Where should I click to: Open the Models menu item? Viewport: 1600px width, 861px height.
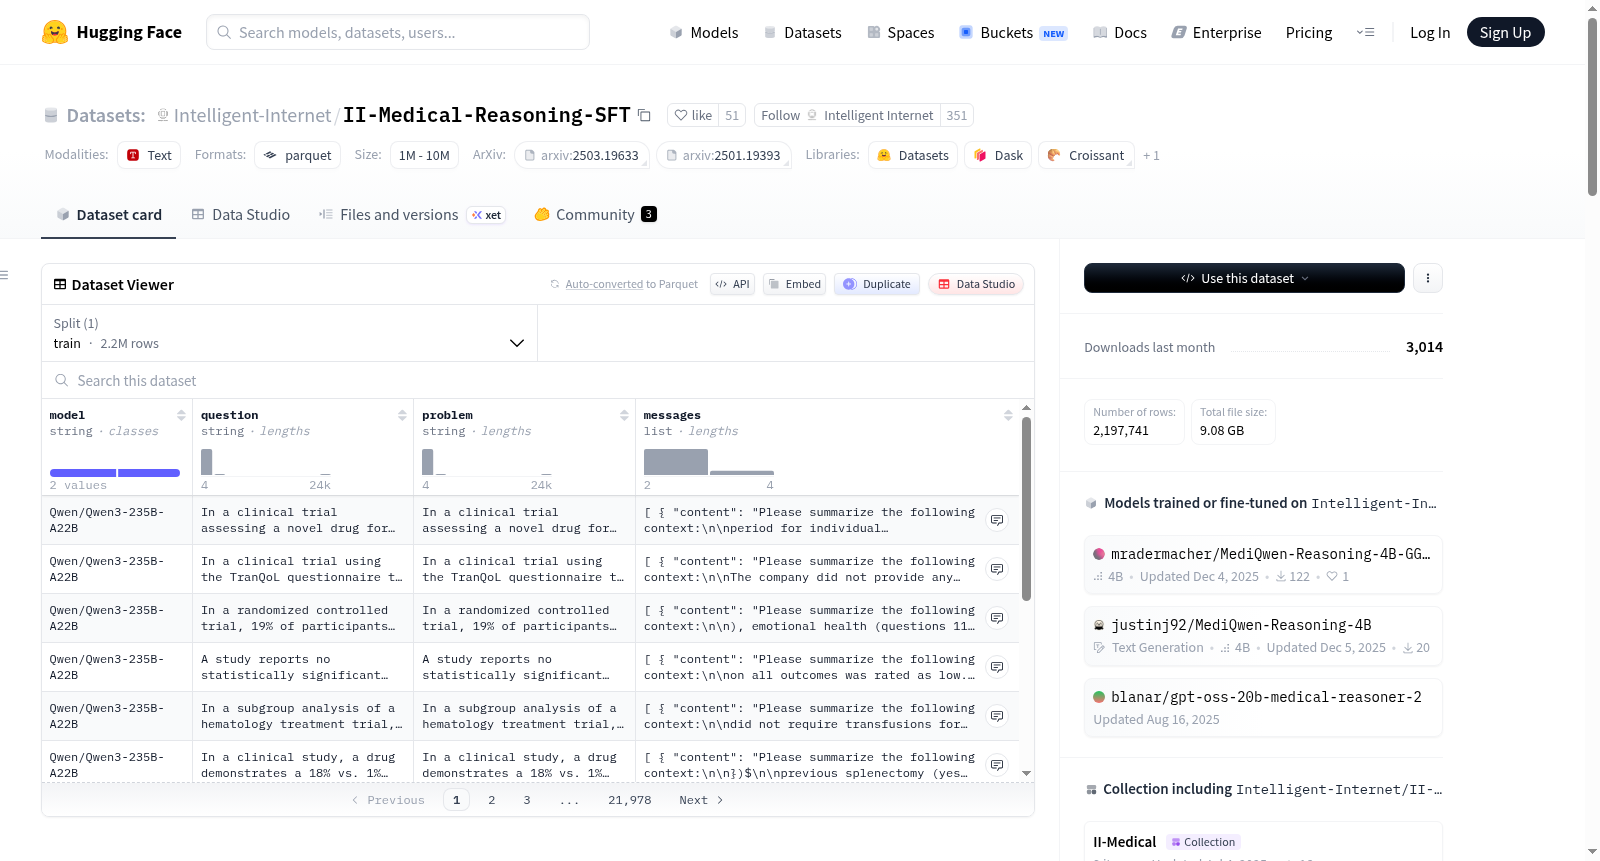pos(704,32)
